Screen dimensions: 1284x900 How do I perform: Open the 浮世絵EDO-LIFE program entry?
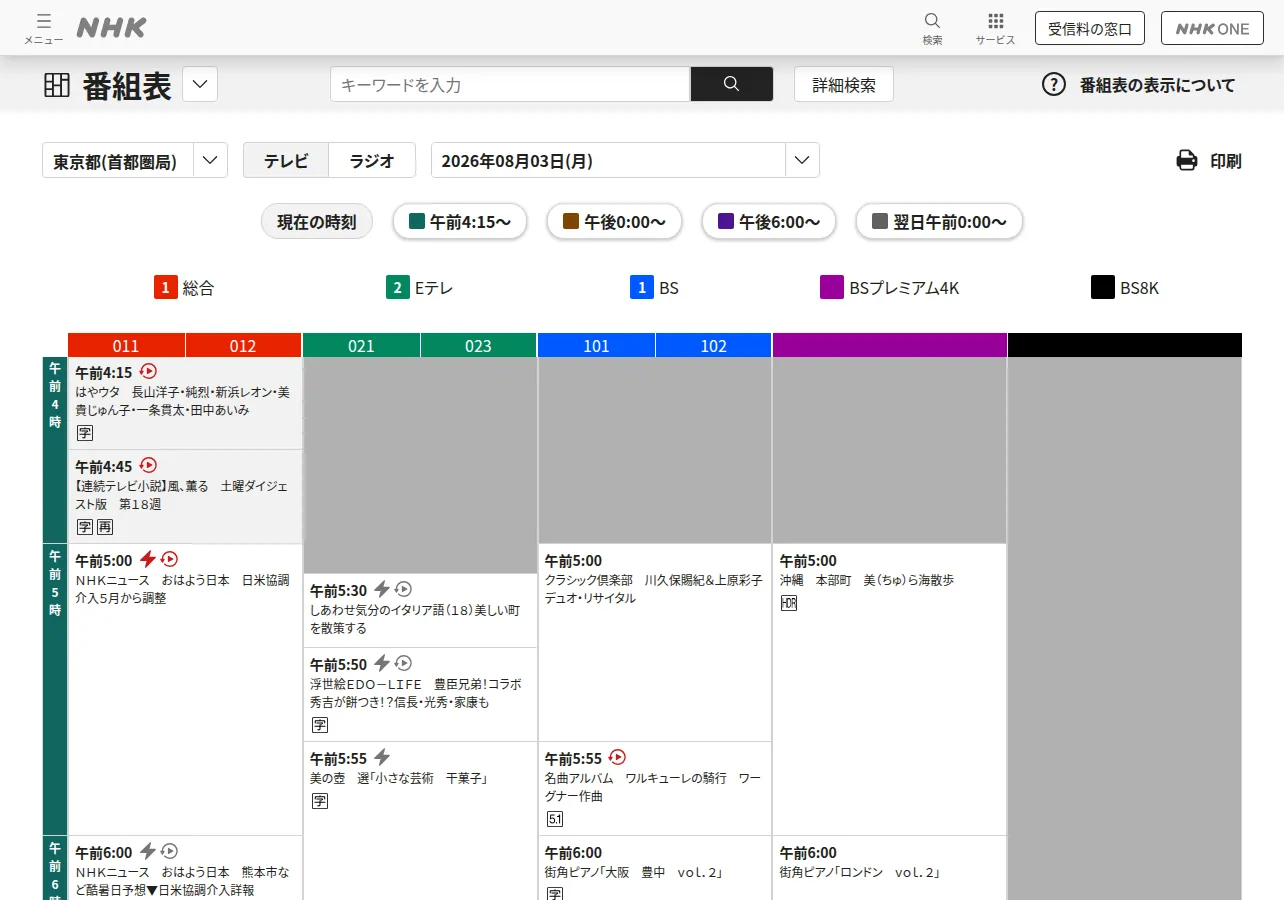pos(420,694)
